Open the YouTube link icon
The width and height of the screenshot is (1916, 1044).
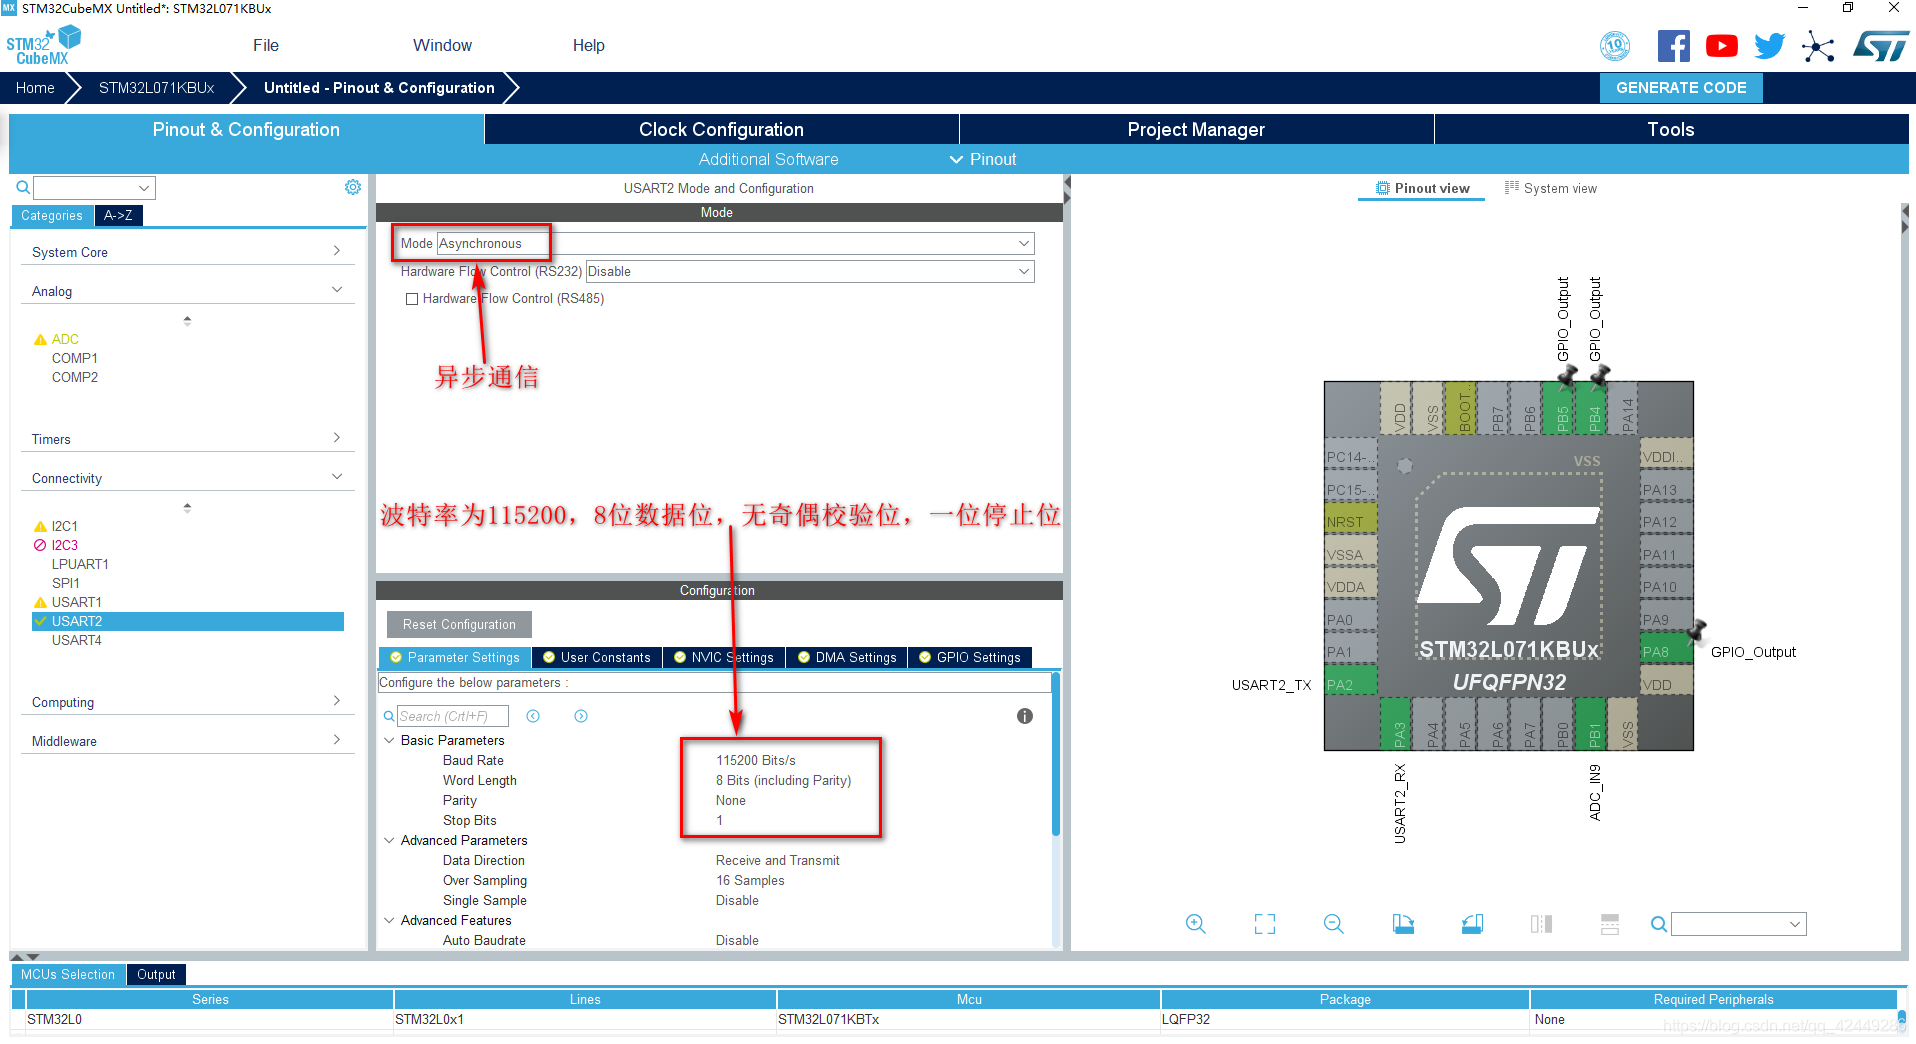pyautogui.click(x=1721, y=46)
